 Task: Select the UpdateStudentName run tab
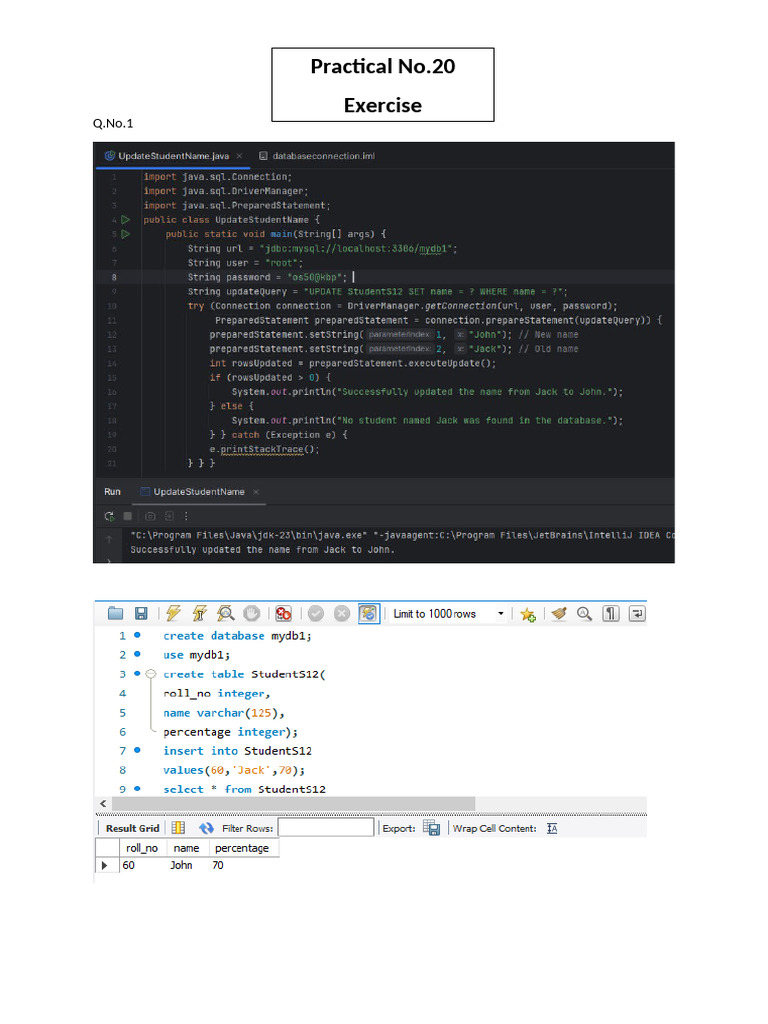point(198,492)
